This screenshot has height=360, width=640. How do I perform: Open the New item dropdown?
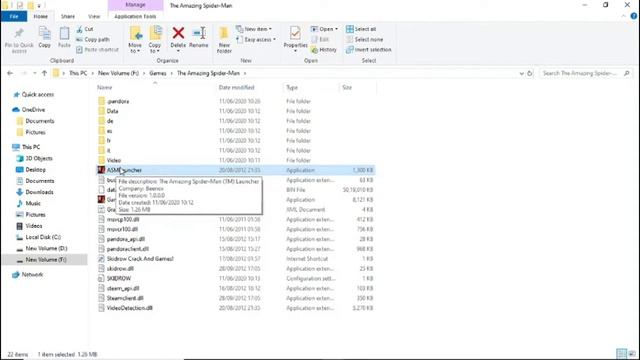pos(254,29)
